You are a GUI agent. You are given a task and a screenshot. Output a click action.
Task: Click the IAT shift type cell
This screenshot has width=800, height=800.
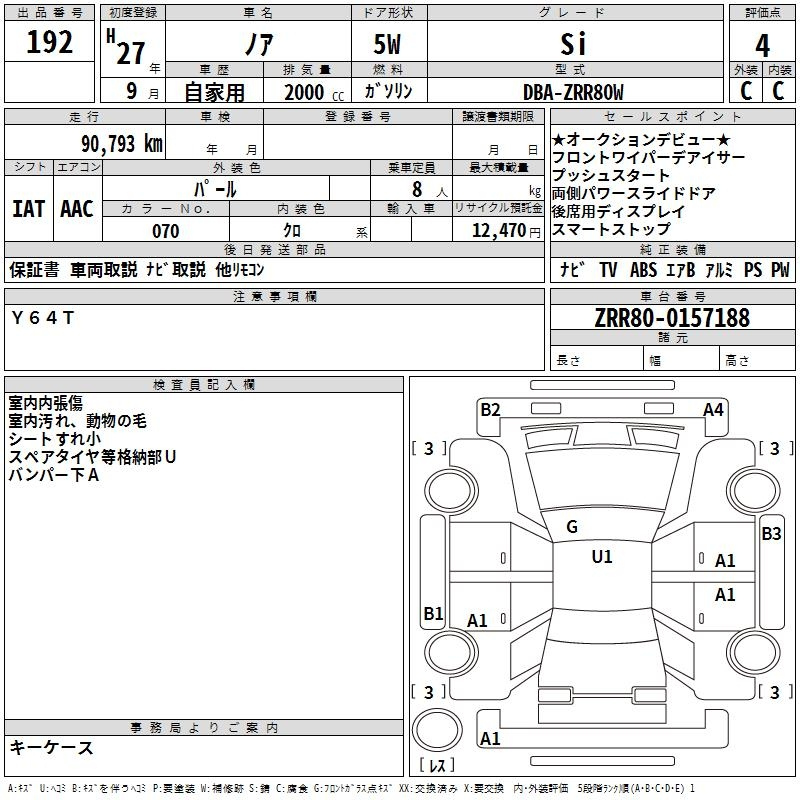pyautogui.click(x=28, y=209)
